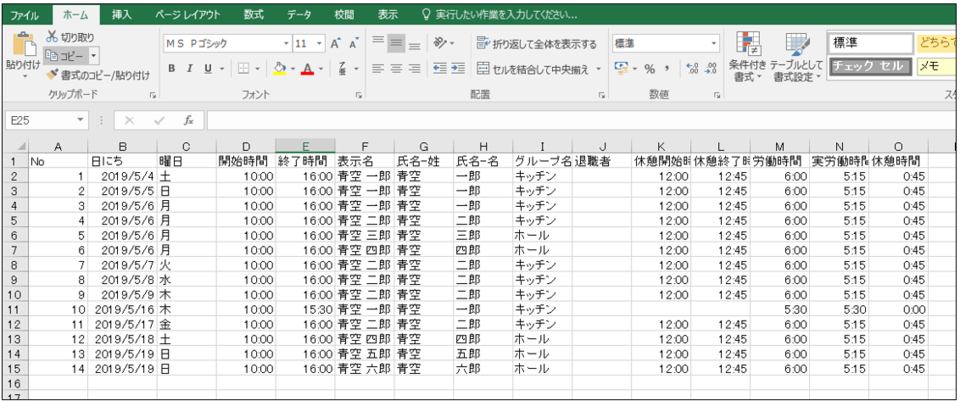
Task: Switch to the Insert (挿入) tab
Action: pyautogui.click(x=122, y=15)
